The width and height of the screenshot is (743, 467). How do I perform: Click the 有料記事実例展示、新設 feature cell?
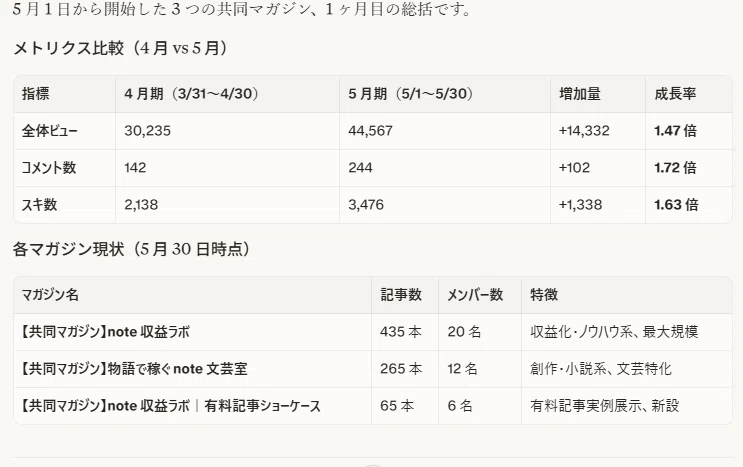click(605, 405)
